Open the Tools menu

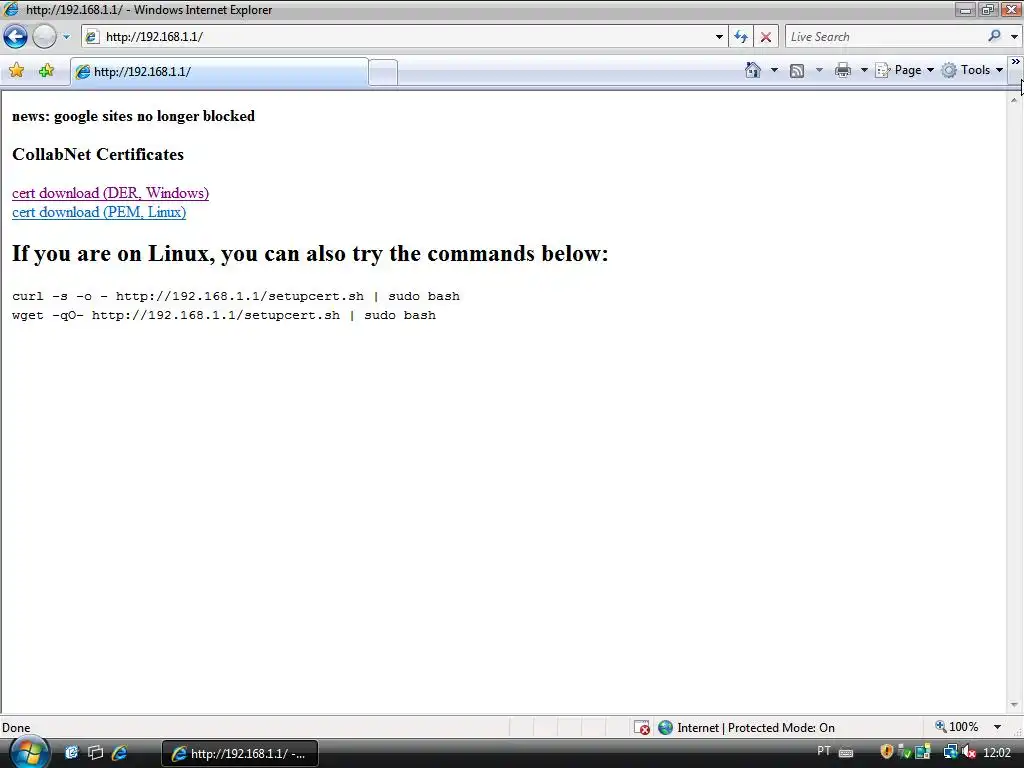point(972,70)
